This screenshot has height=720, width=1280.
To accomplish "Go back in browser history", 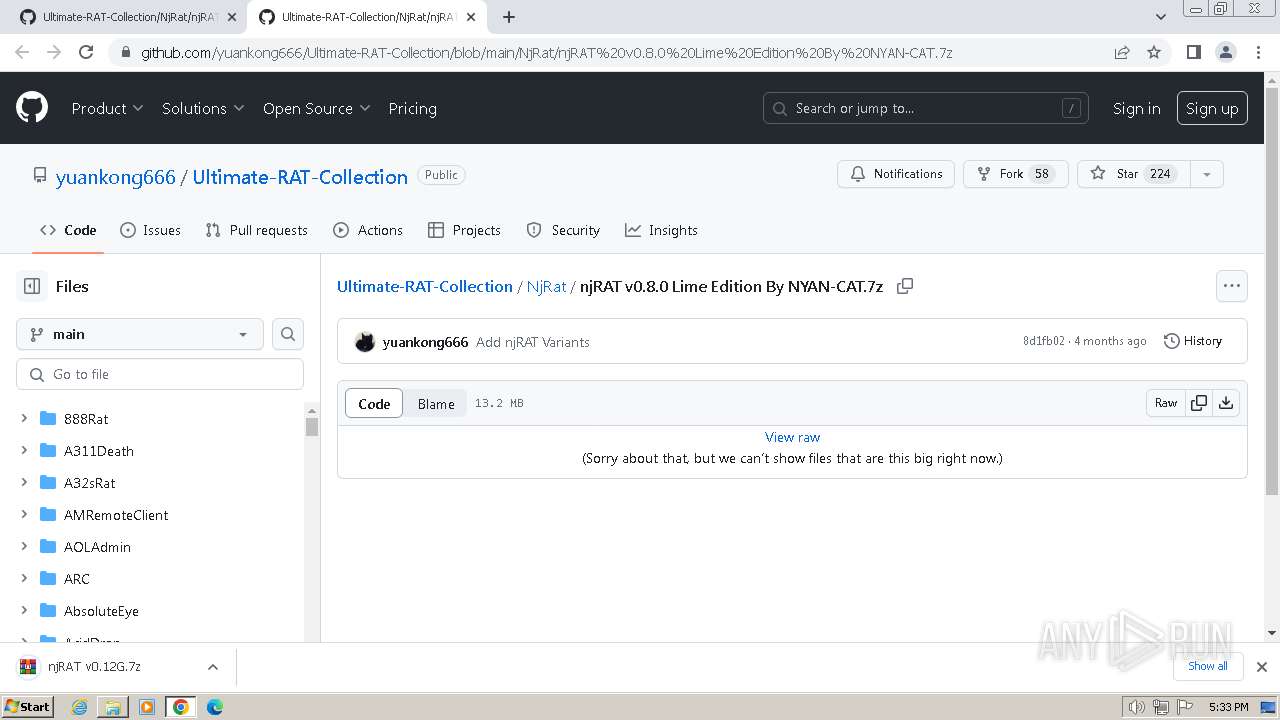I will [x=22, y=52].
